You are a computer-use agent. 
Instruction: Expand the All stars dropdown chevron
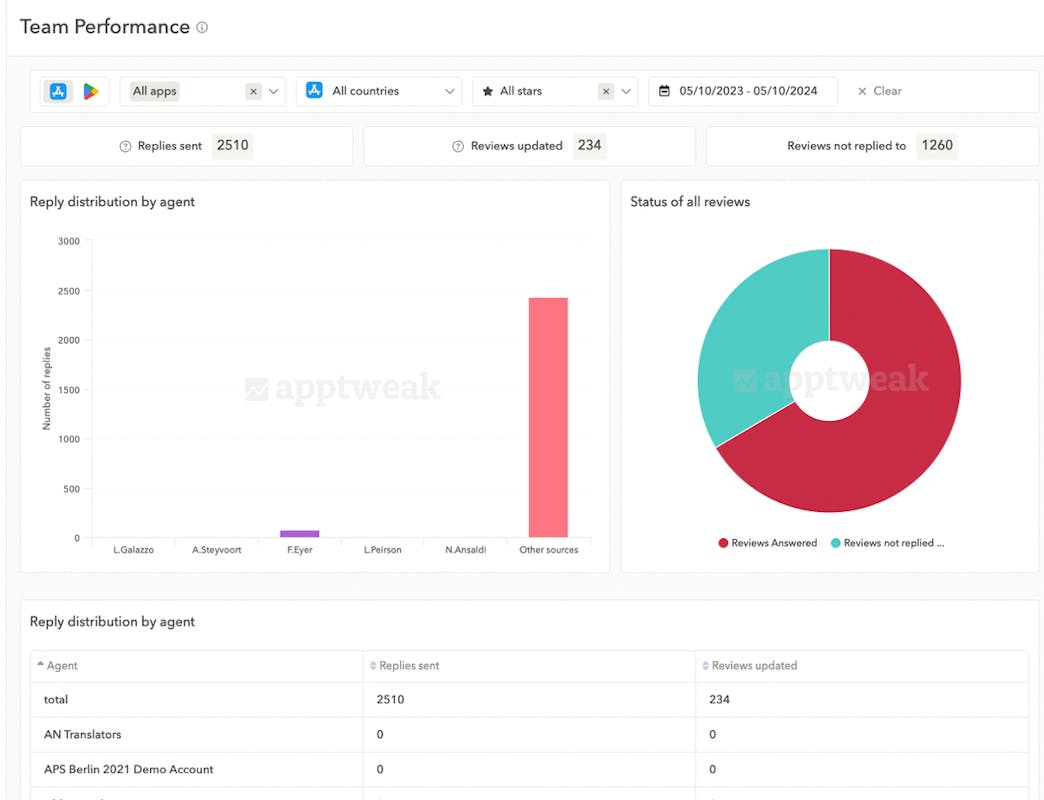626,91
